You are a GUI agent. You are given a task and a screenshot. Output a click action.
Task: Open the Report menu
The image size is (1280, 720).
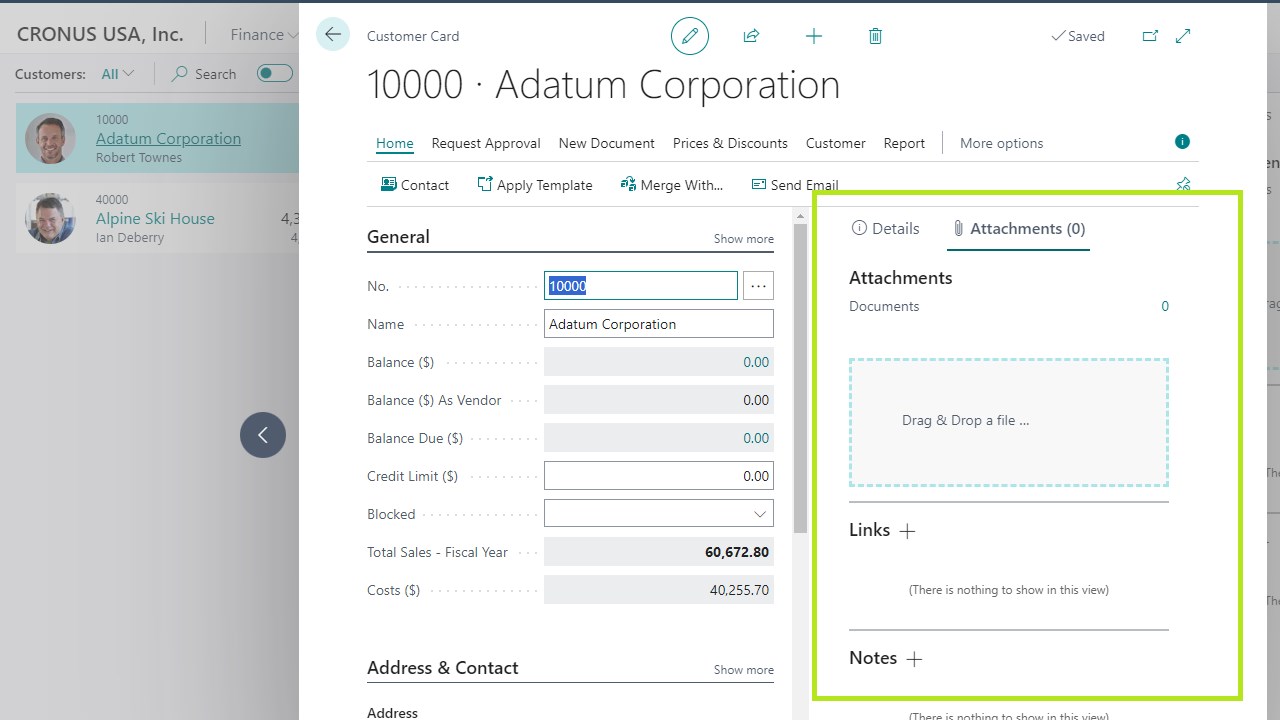(x=904, y=143)
